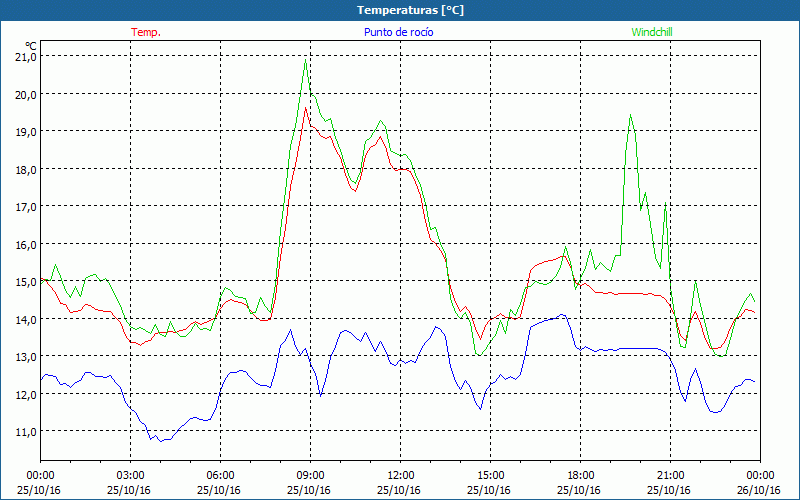
Task: Click the 12,0 y-axis value
Action: 26,394
